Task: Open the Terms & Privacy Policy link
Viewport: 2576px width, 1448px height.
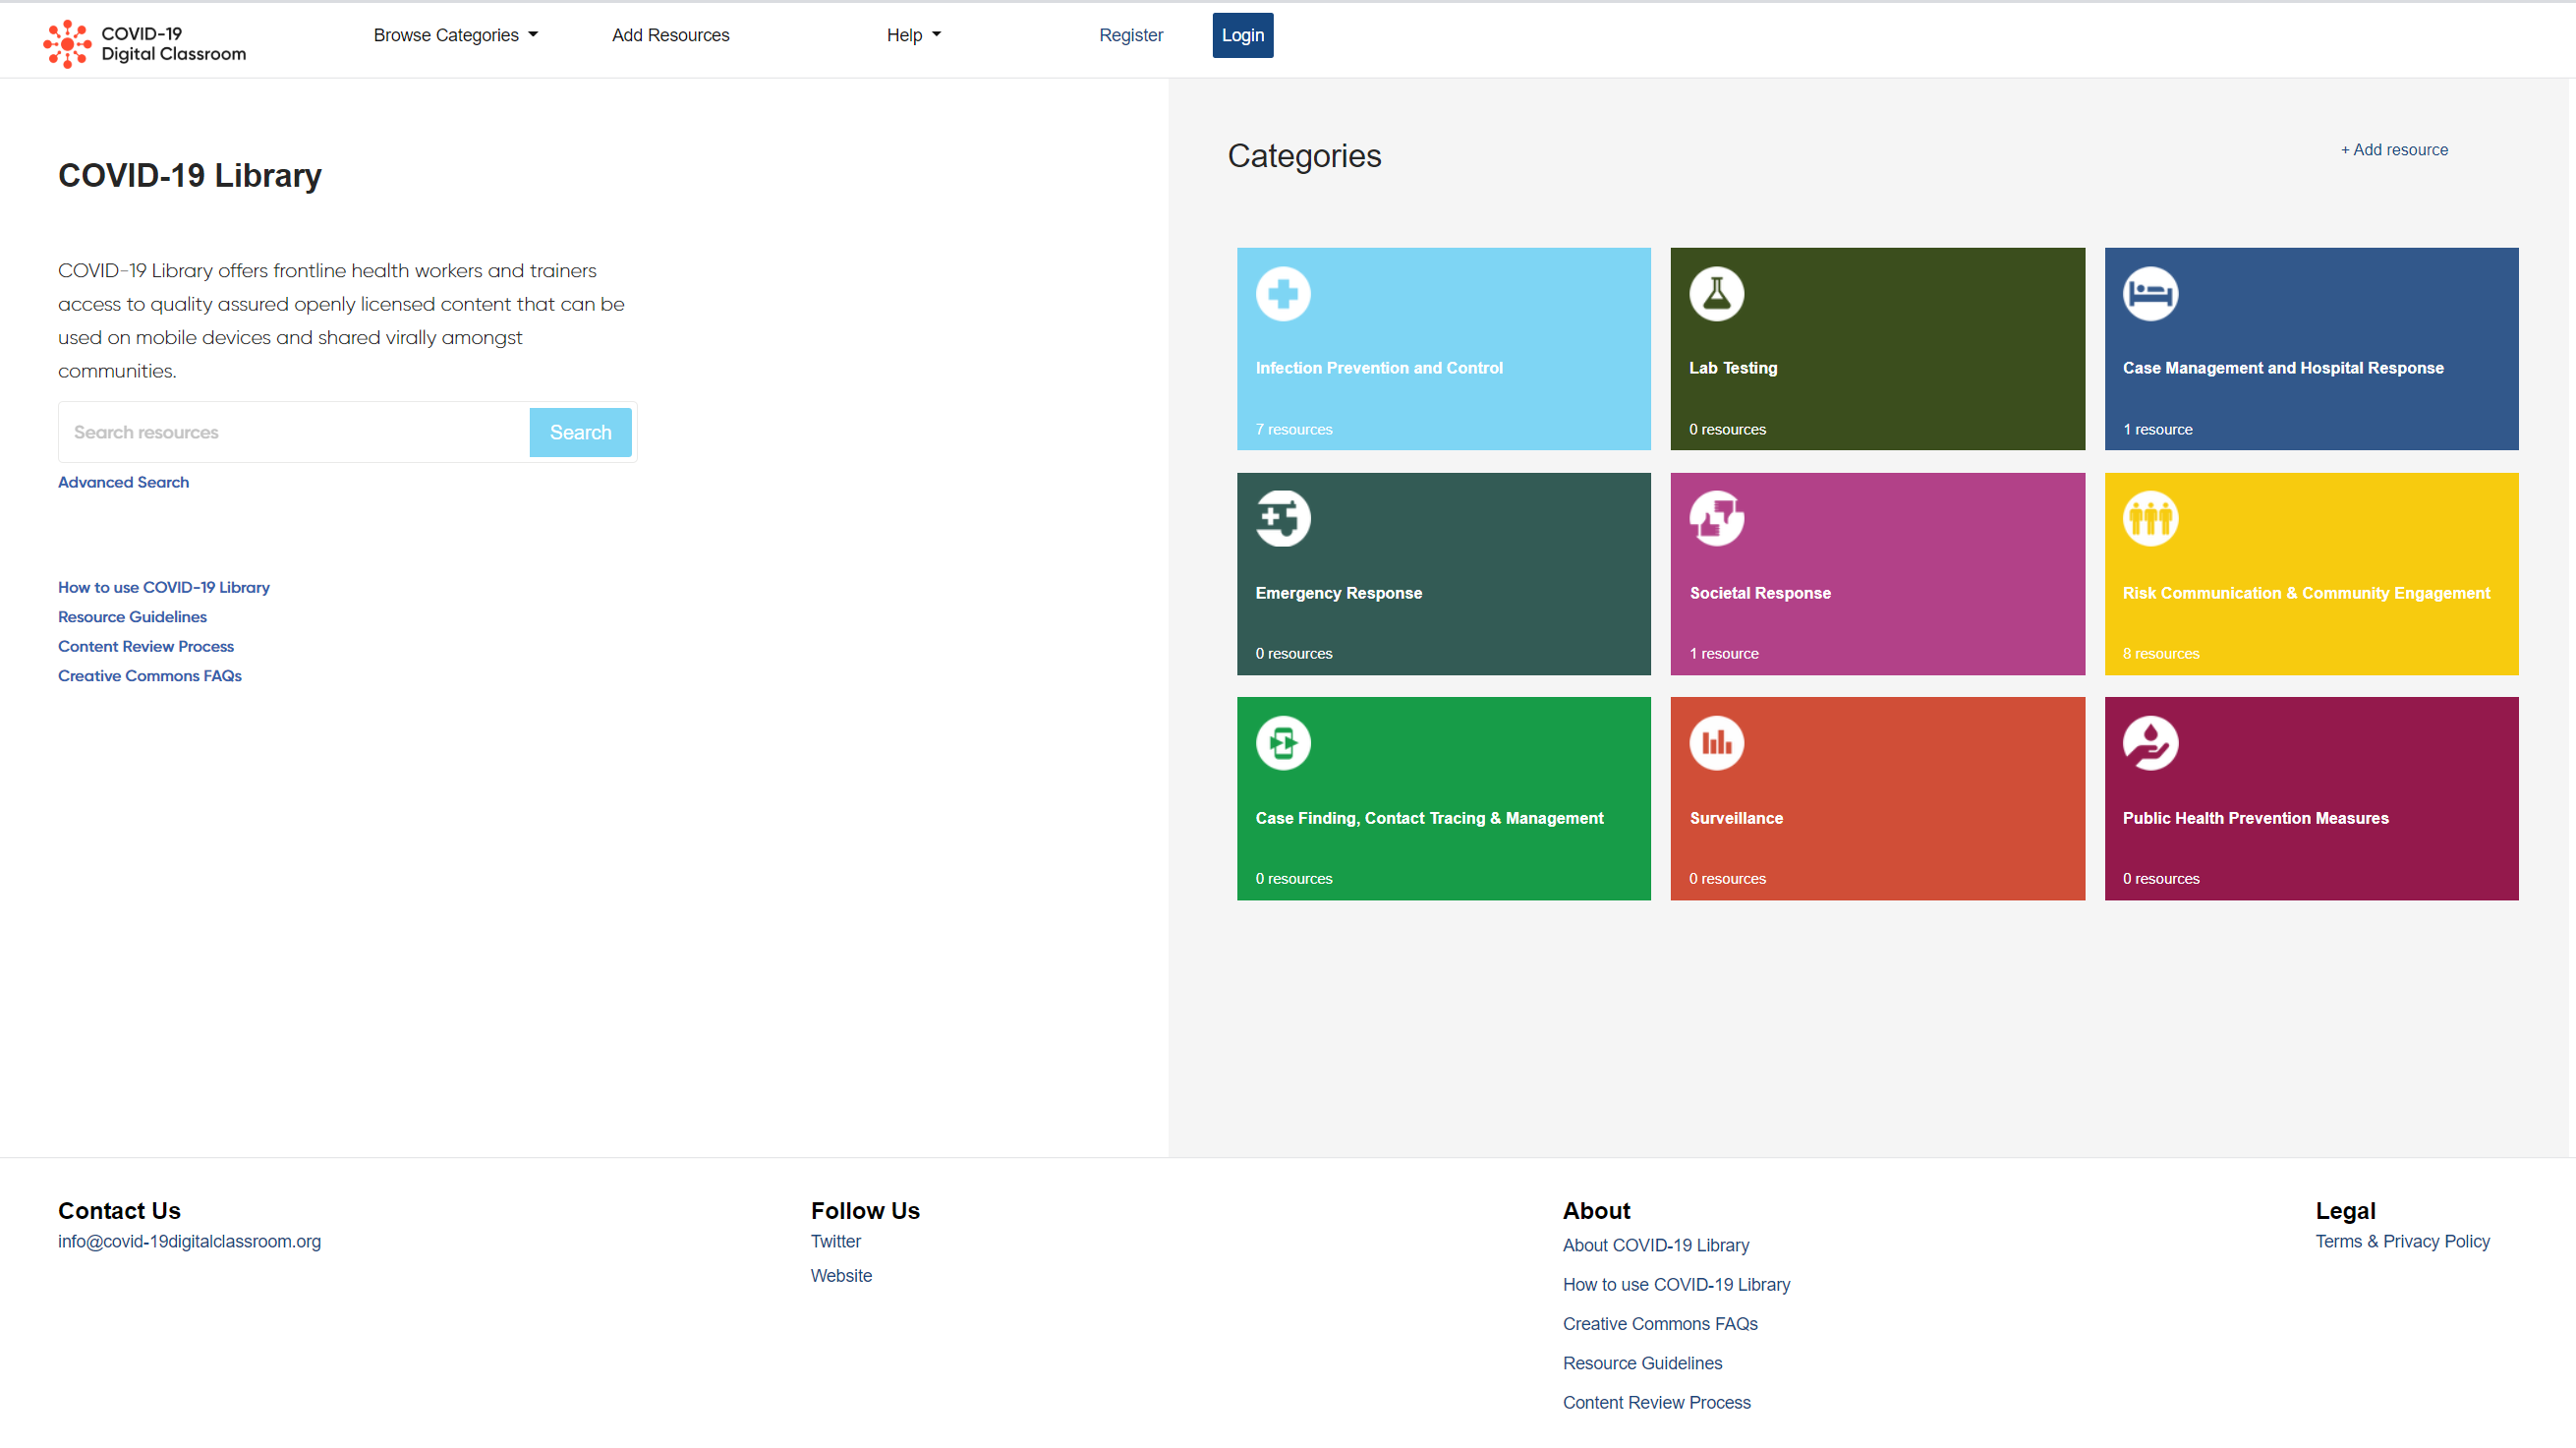Action: tap(2401, 1241)
